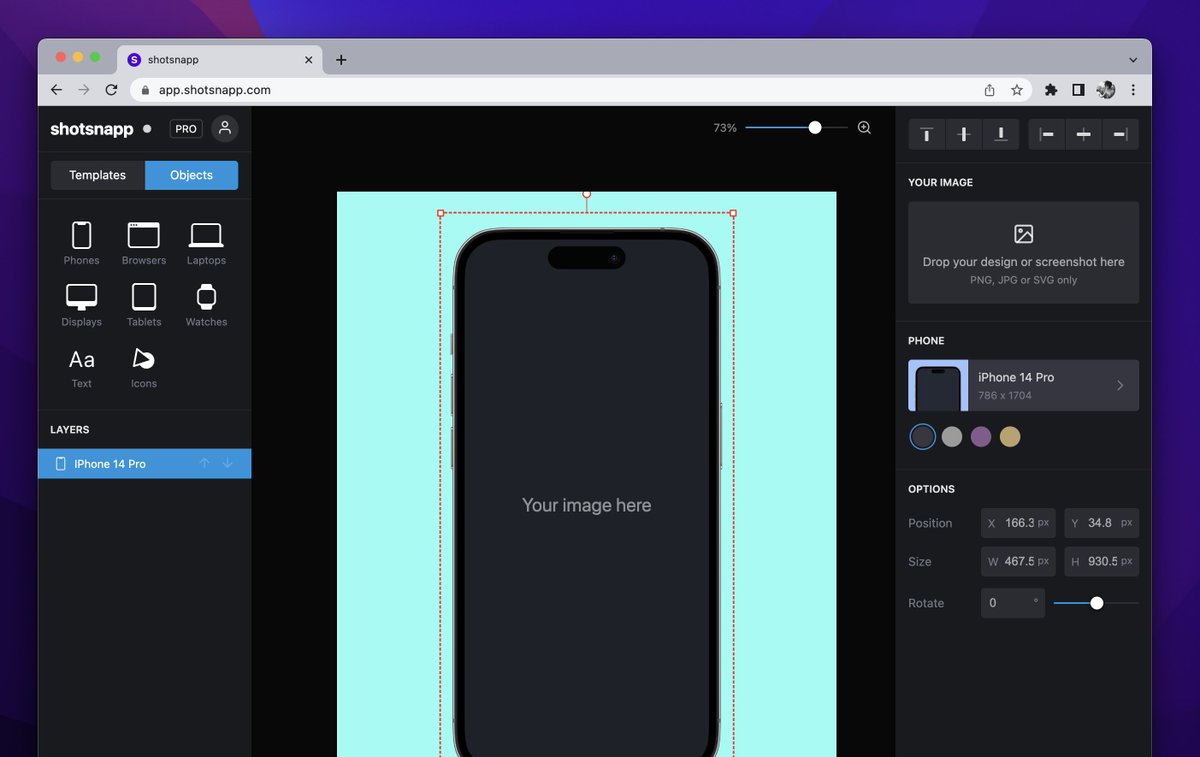The image size is (1200, 757).
Task: Choose the silver phone color
Action: coord(952,437)
